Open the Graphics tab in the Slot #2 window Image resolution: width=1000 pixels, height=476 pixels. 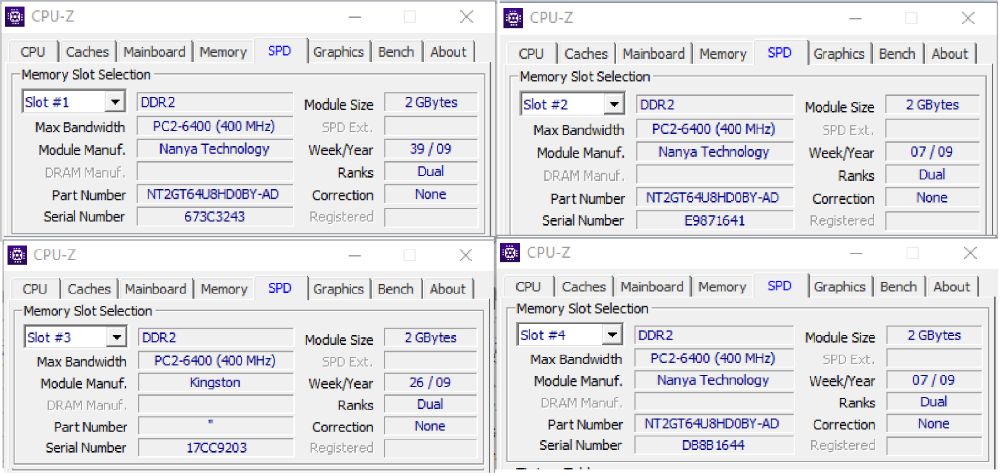click(839, 54)
